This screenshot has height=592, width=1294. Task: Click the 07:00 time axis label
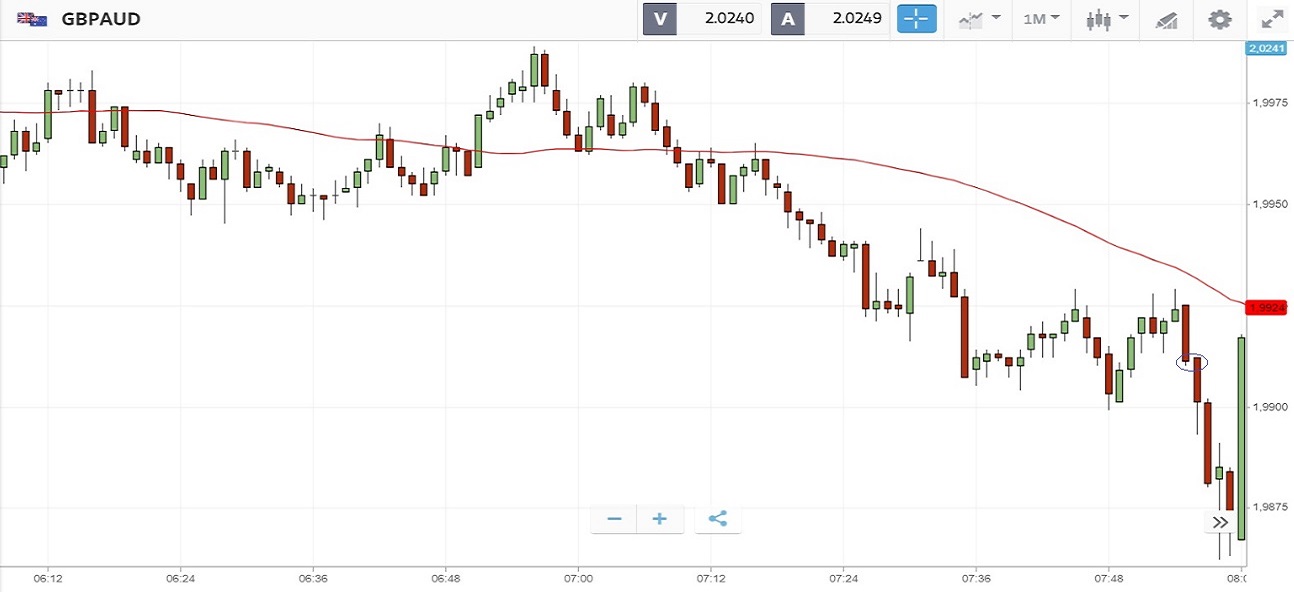[x=578, y=579]
